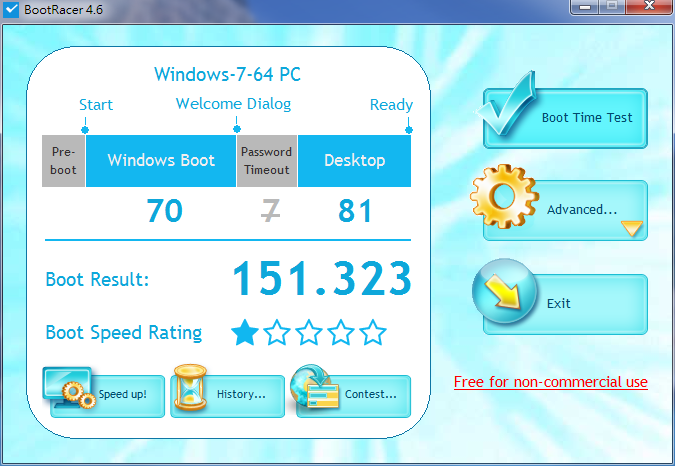
Task: Click the Welcome Dialog timeline marker dot
Action: click(237, 129)
